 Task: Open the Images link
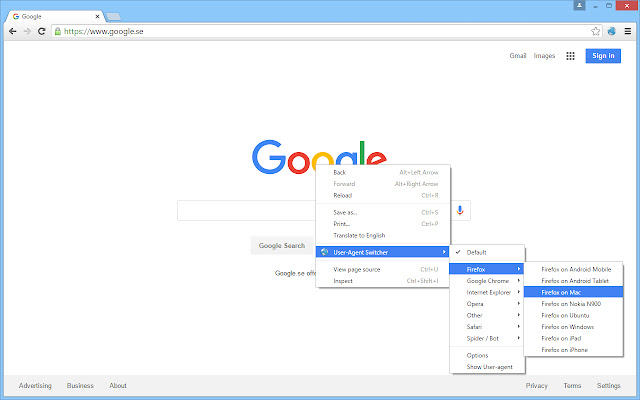pyautogui.click(x=544, y=56)
